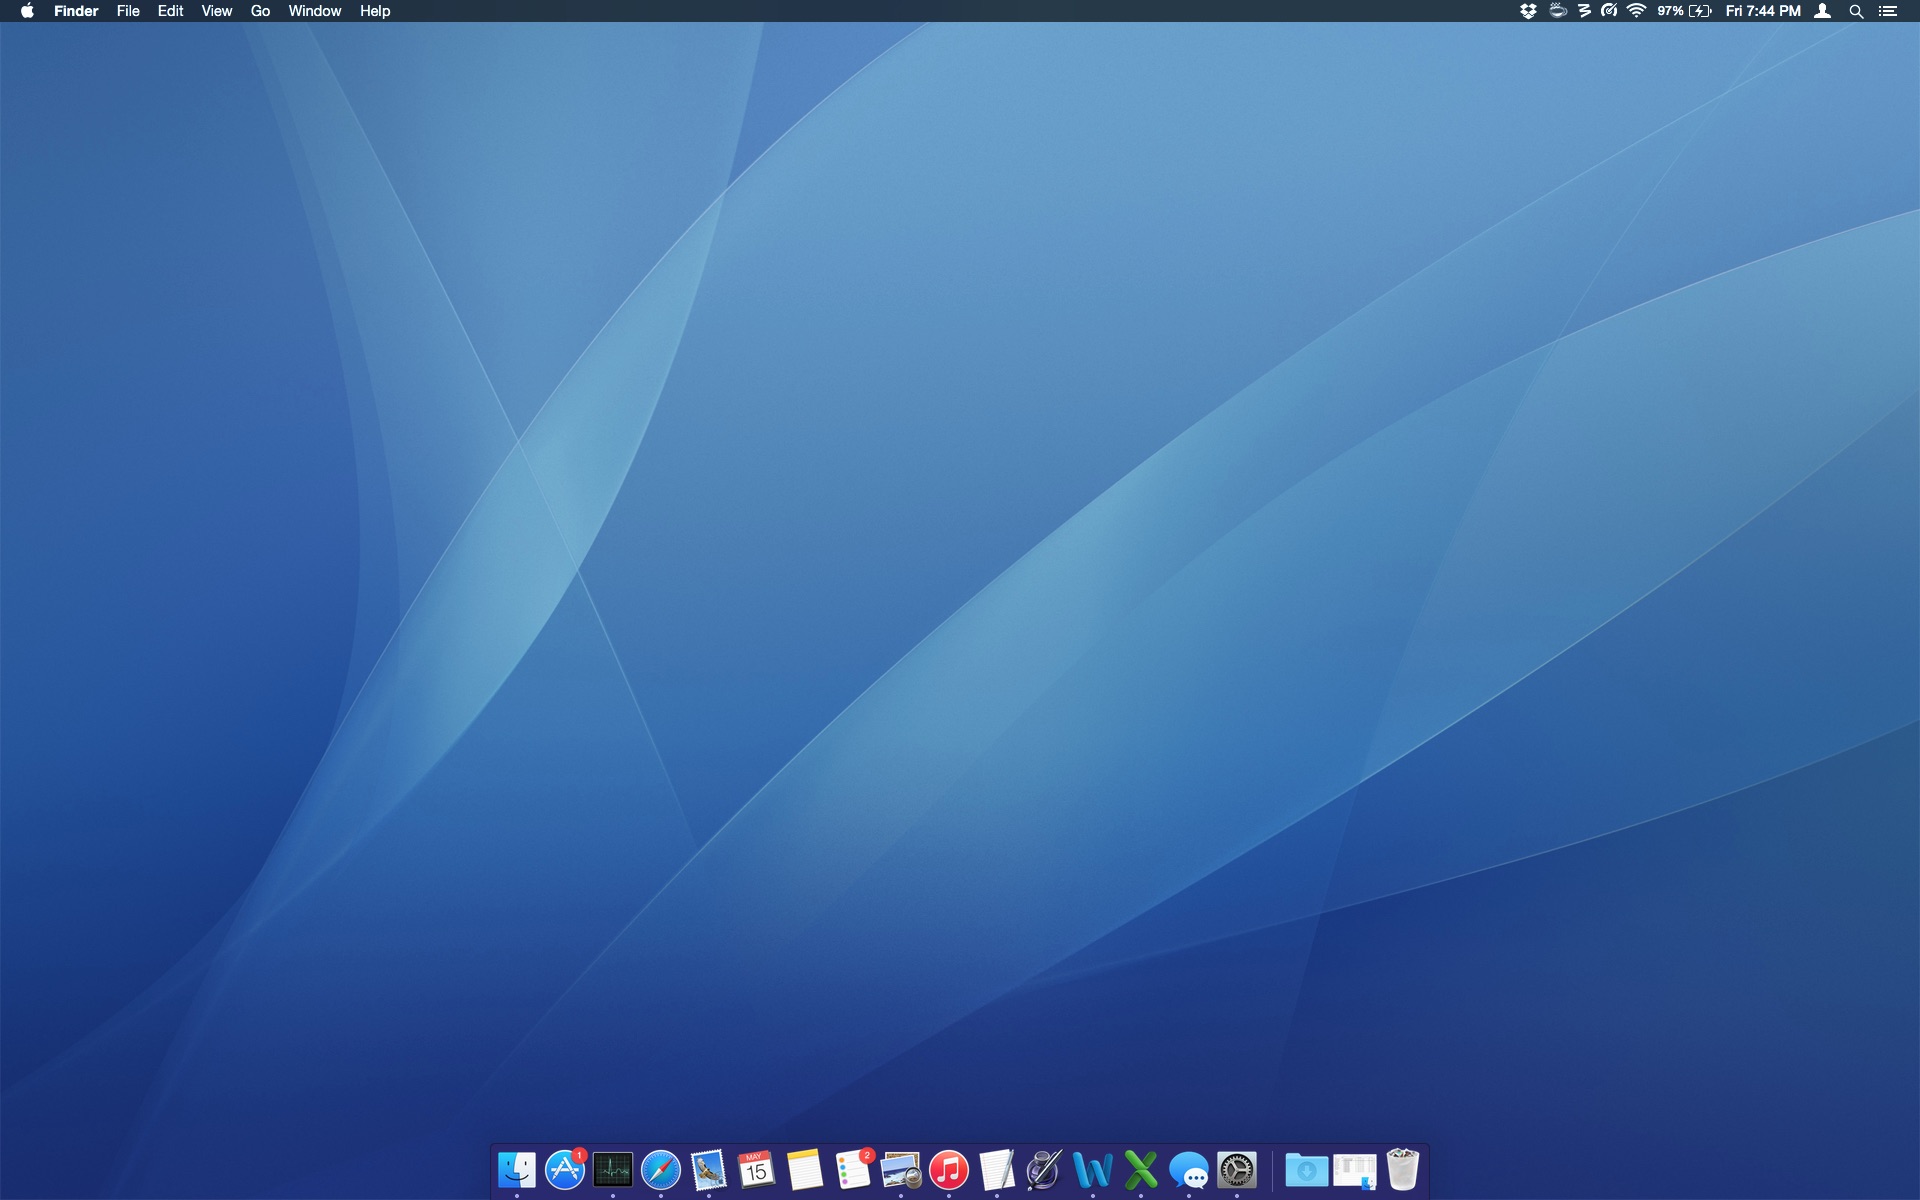Open the File menu
Image resolution: width=1920 pixels, height=1200 pixels.
point(128,11)
